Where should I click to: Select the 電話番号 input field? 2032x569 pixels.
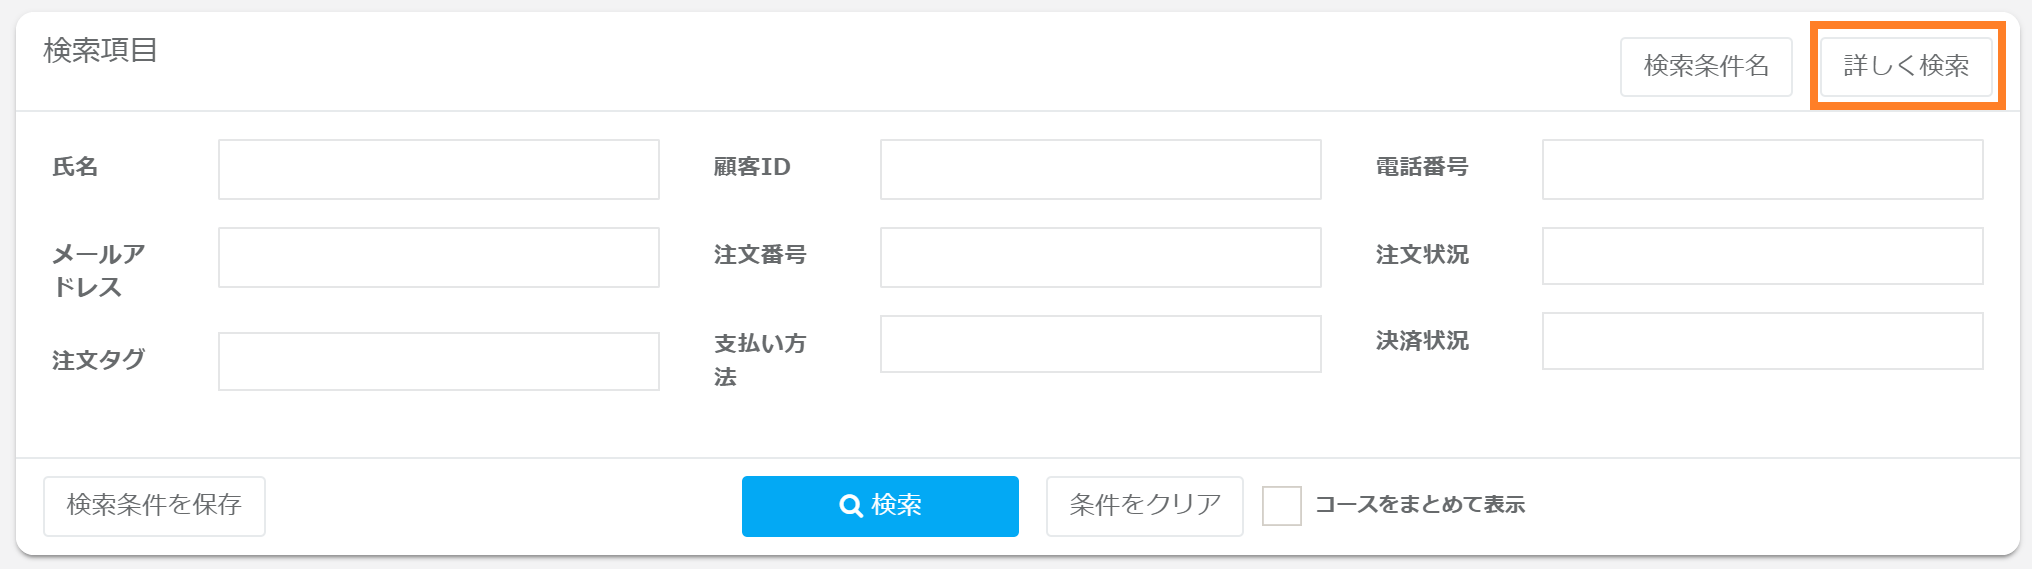pyautogui.click(x=1762, y=169)
